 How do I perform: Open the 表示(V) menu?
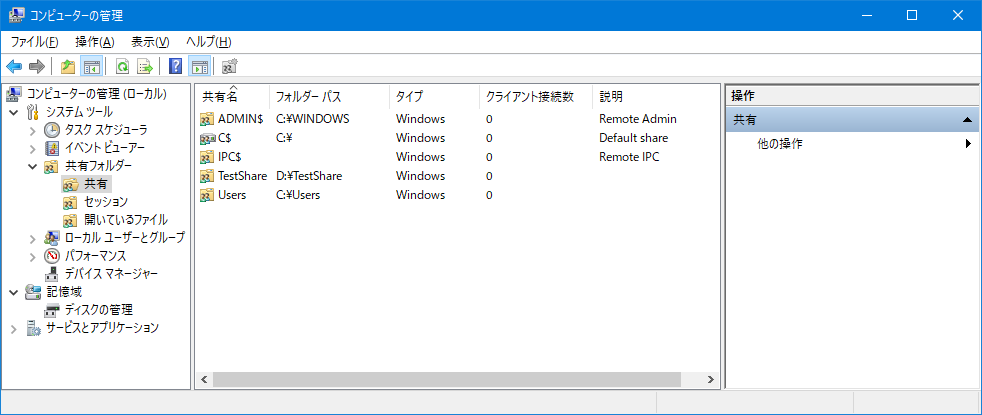pyautogui.click(x=150, y=42)
